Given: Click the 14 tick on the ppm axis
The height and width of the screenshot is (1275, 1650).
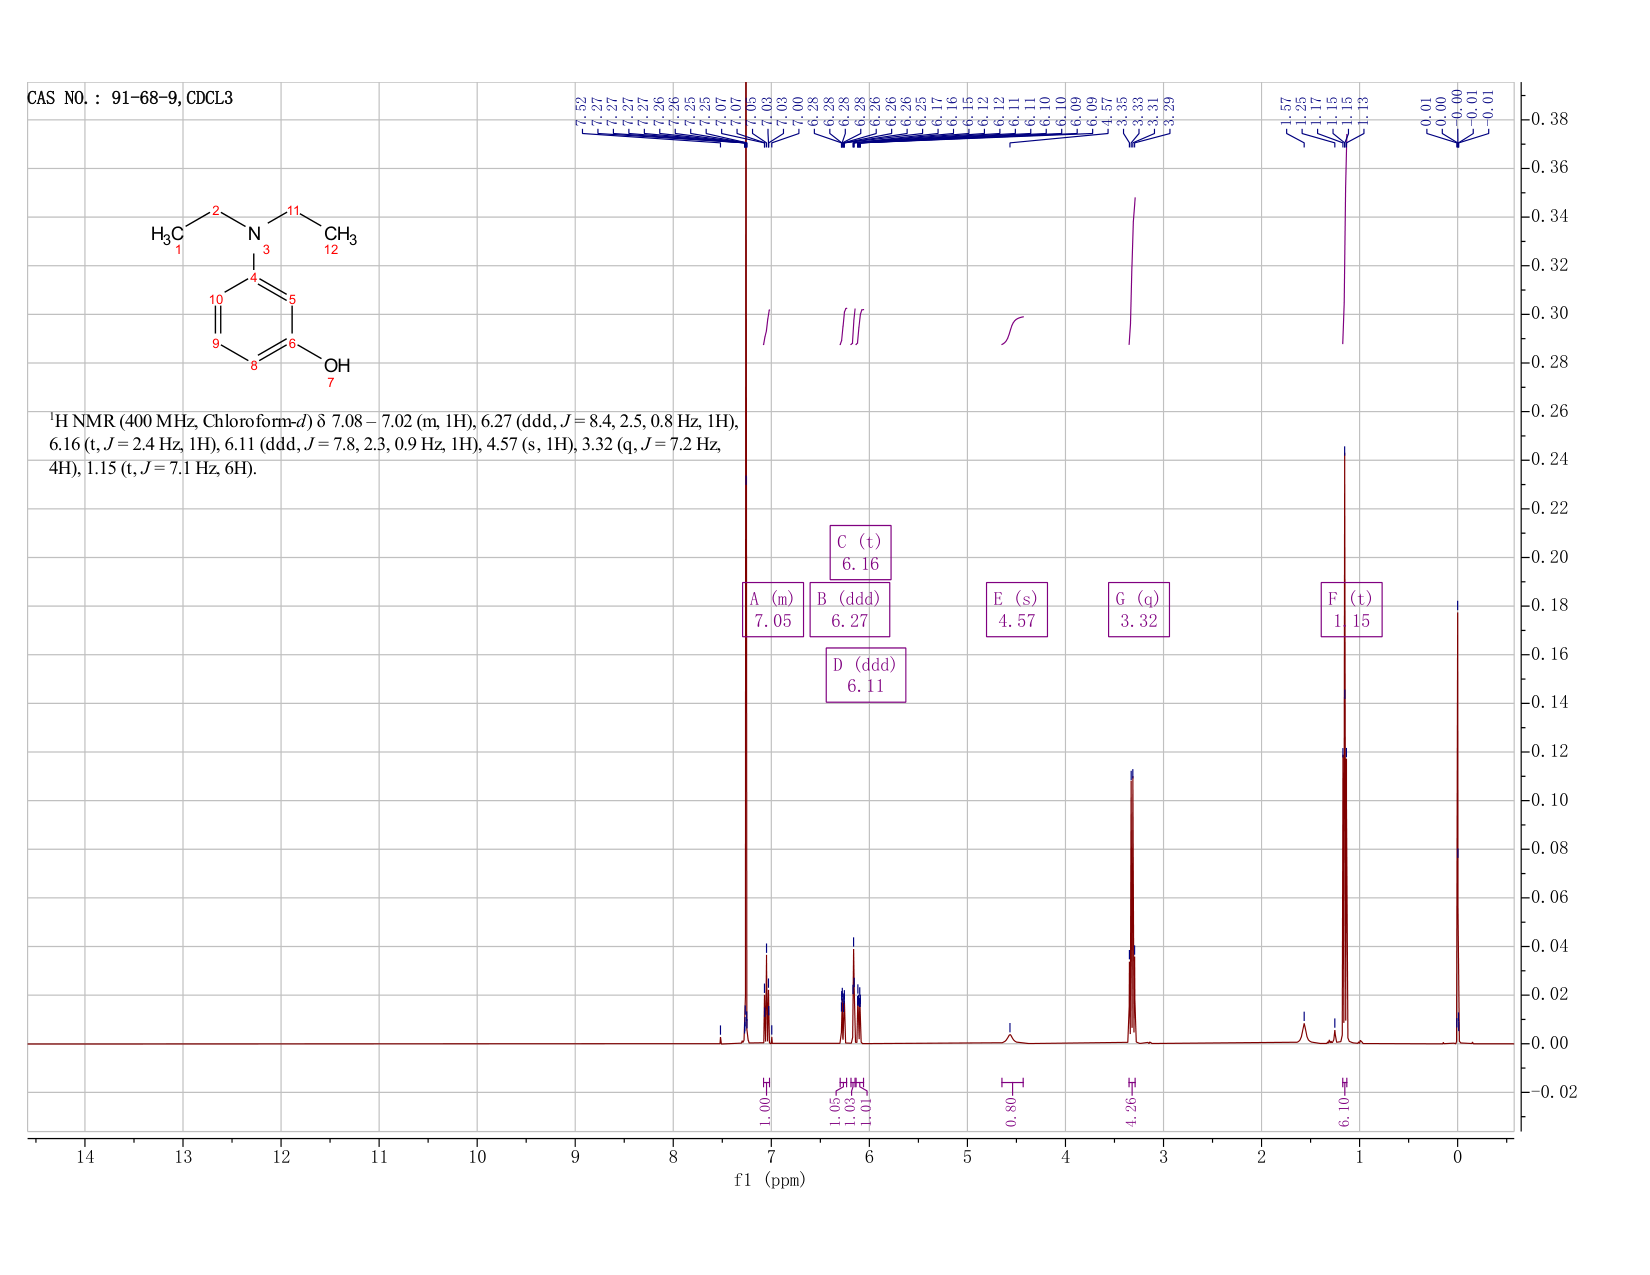Looking at the screenshot, I should pyautogui.click(x=85, y=1157).
